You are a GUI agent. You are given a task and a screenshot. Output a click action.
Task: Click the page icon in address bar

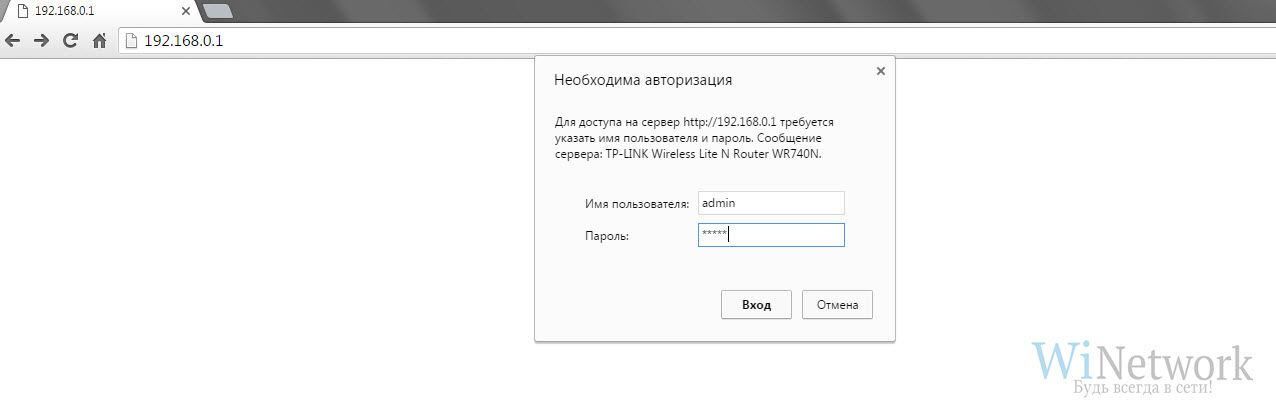(x=131, y=41)
